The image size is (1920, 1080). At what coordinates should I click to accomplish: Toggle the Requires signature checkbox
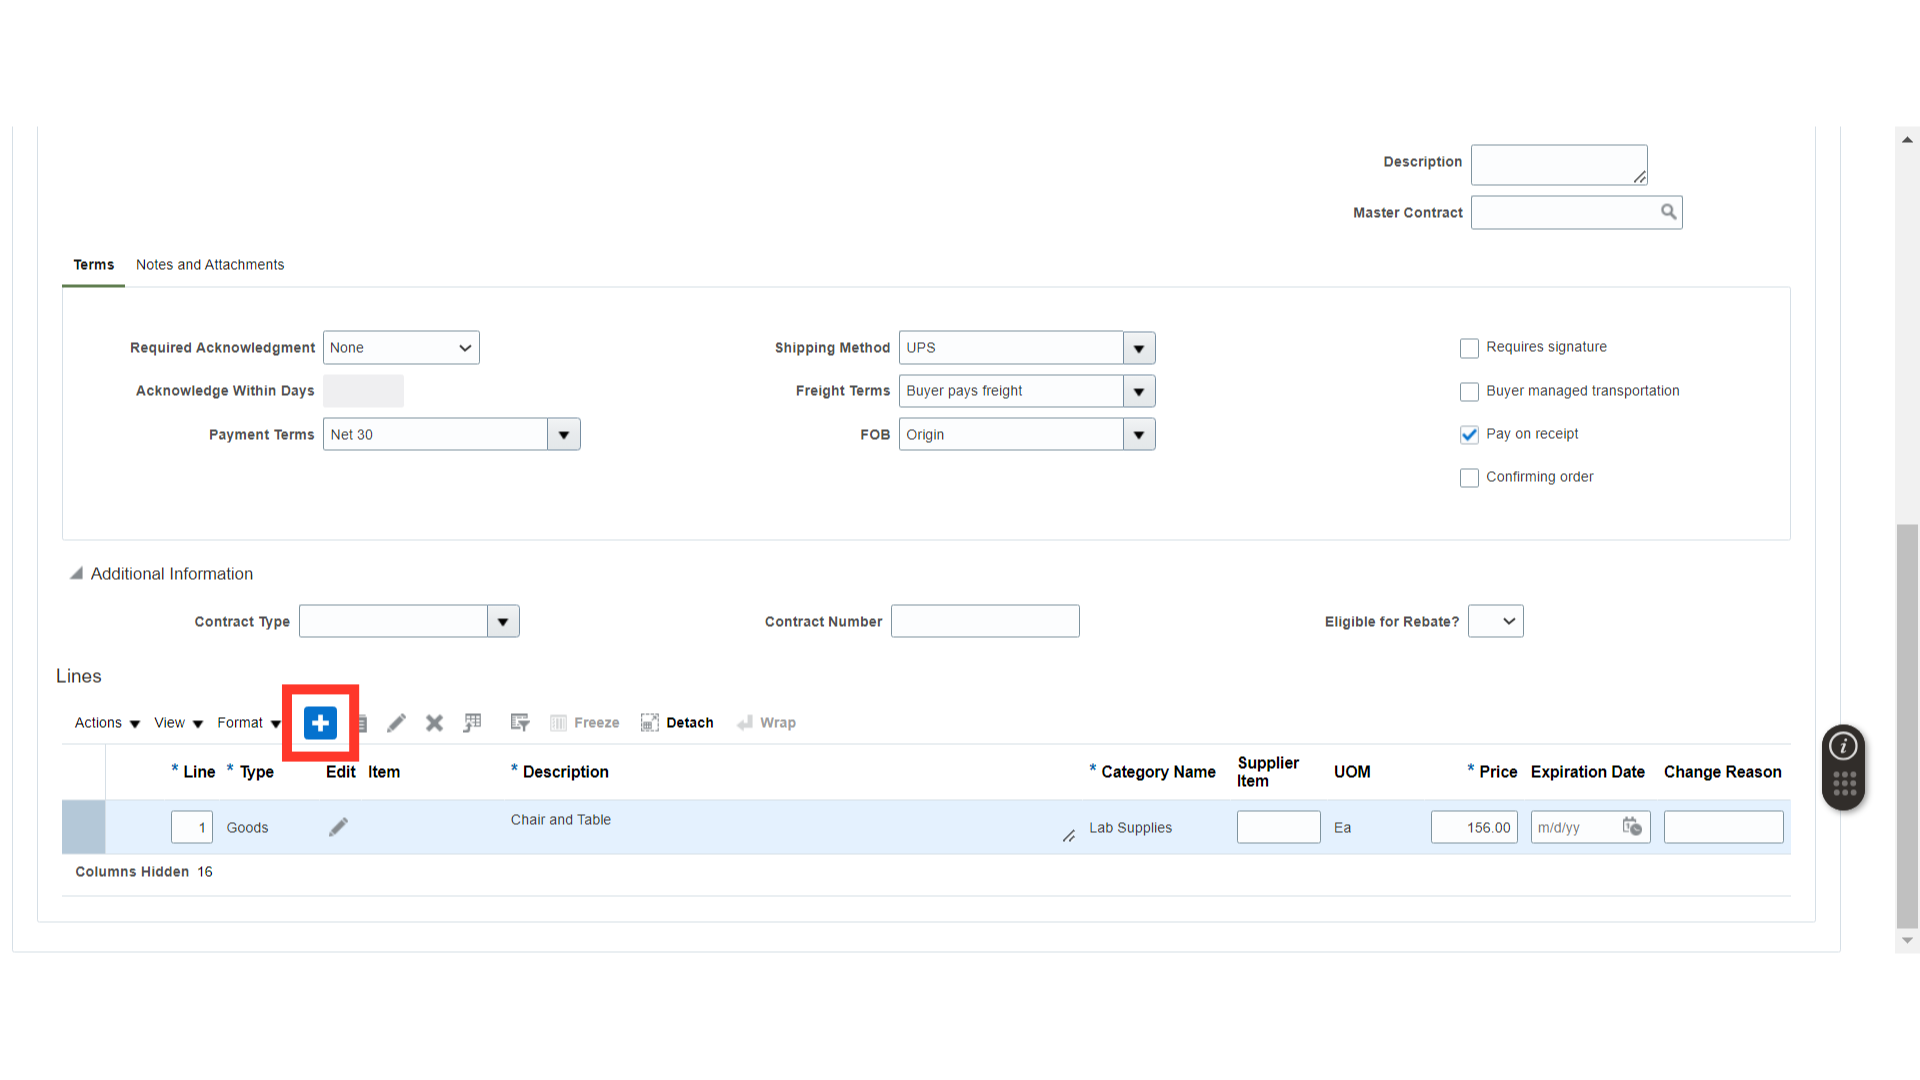[1469, 348]
